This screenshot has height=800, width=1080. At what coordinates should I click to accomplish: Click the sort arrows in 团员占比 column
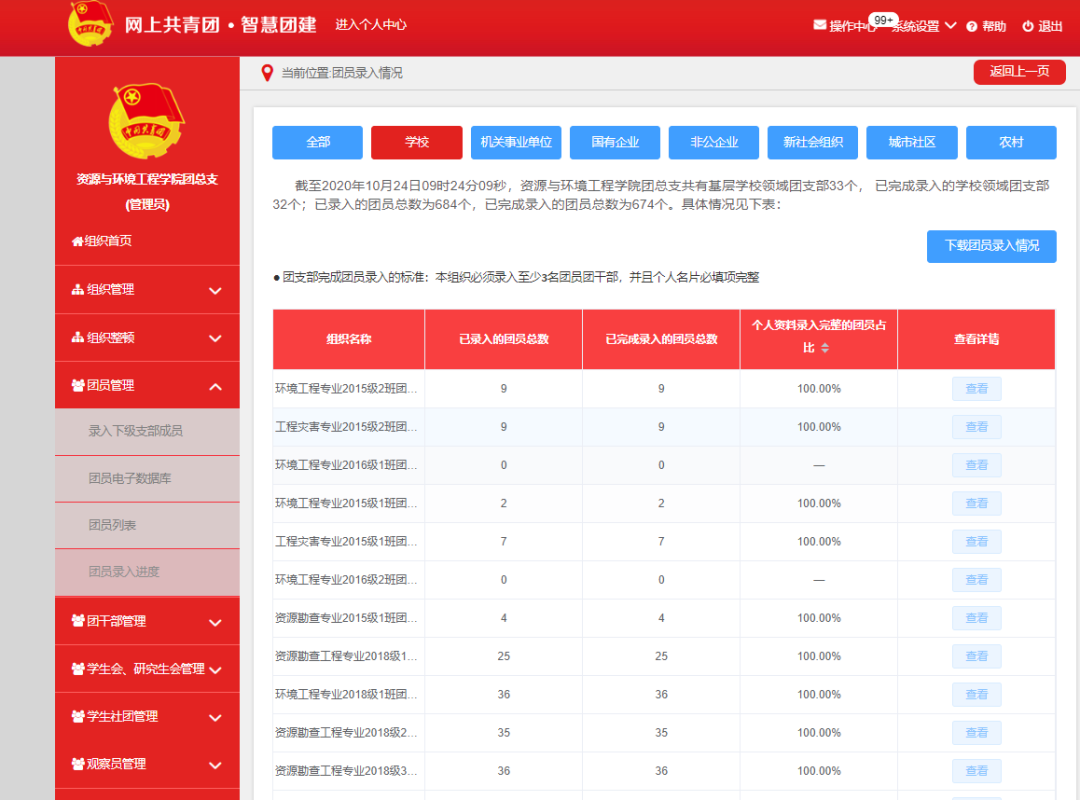[825, 348]
